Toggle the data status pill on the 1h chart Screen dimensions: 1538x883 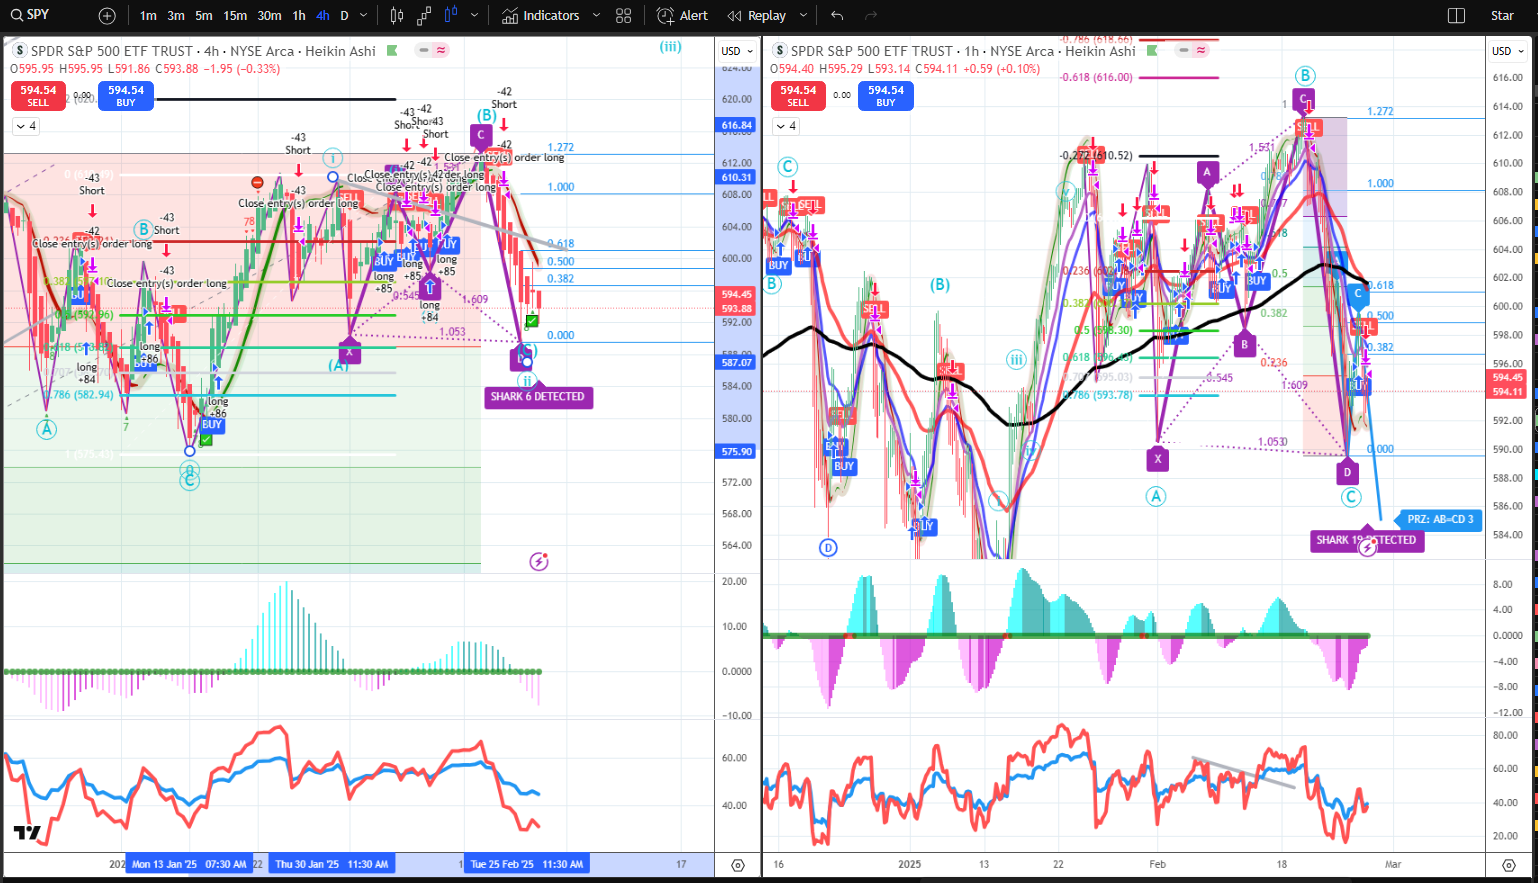pos(1193,50)
